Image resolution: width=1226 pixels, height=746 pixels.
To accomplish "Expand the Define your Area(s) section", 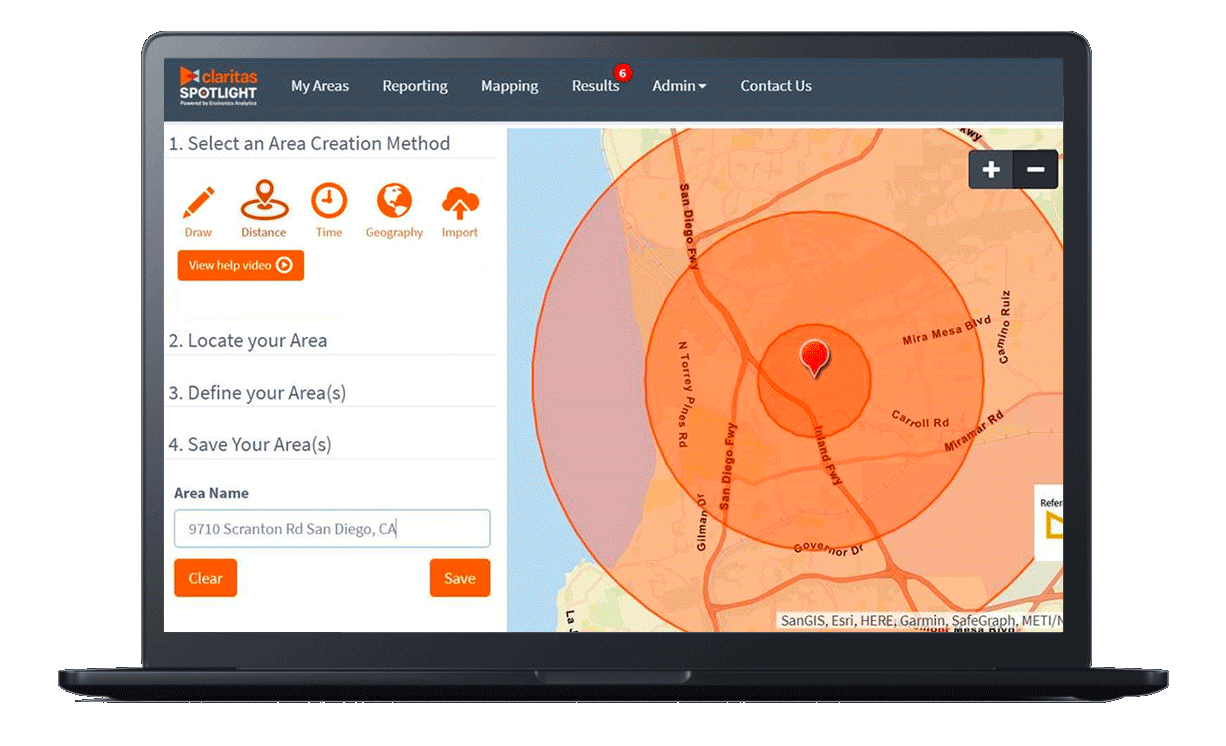I will coord(257,393).
